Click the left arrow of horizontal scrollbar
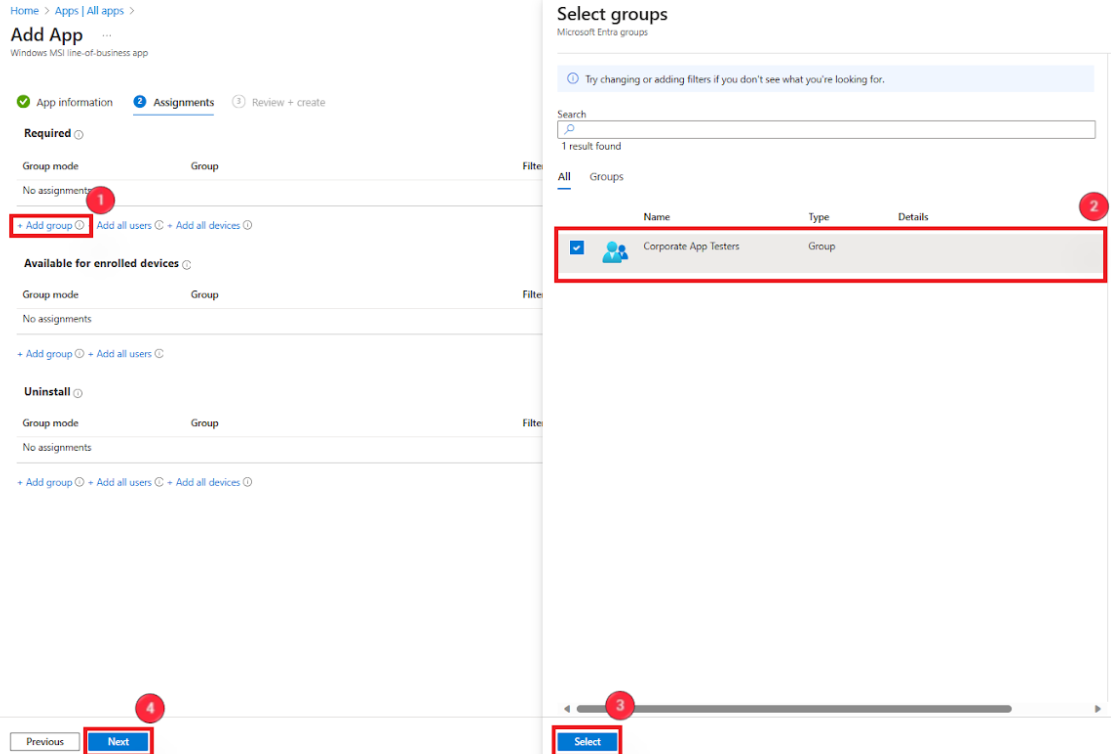 (568, 709)
